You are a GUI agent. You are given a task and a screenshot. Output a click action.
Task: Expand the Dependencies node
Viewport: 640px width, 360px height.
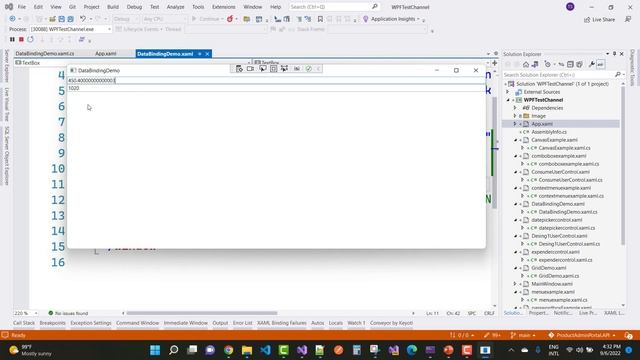[515, 108]
